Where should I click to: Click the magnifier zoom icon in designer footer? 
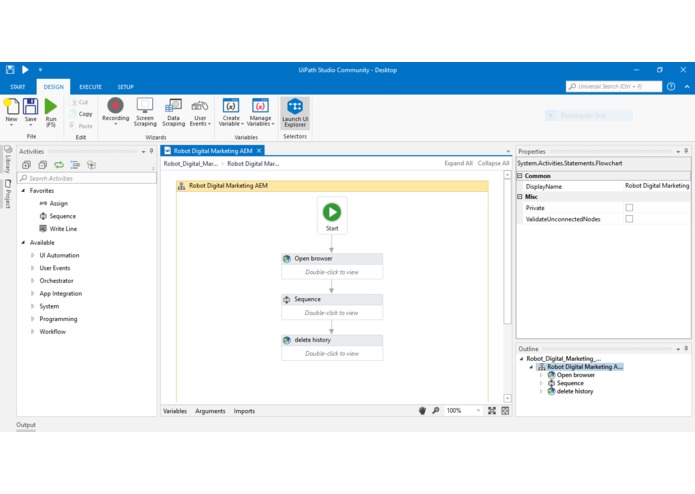tap(436, 411)
